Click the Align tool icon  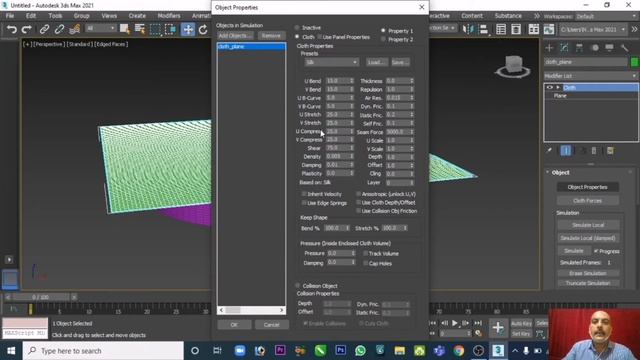click(x=483, y=29)
